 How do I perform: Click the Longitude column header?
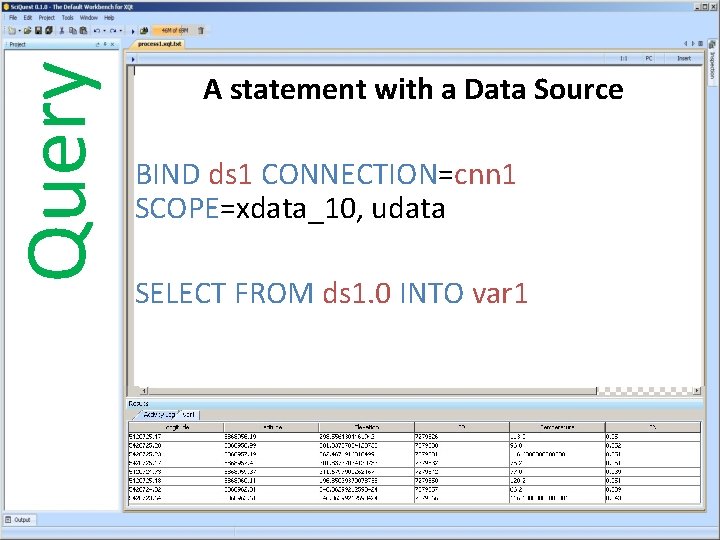coord(176,427)
